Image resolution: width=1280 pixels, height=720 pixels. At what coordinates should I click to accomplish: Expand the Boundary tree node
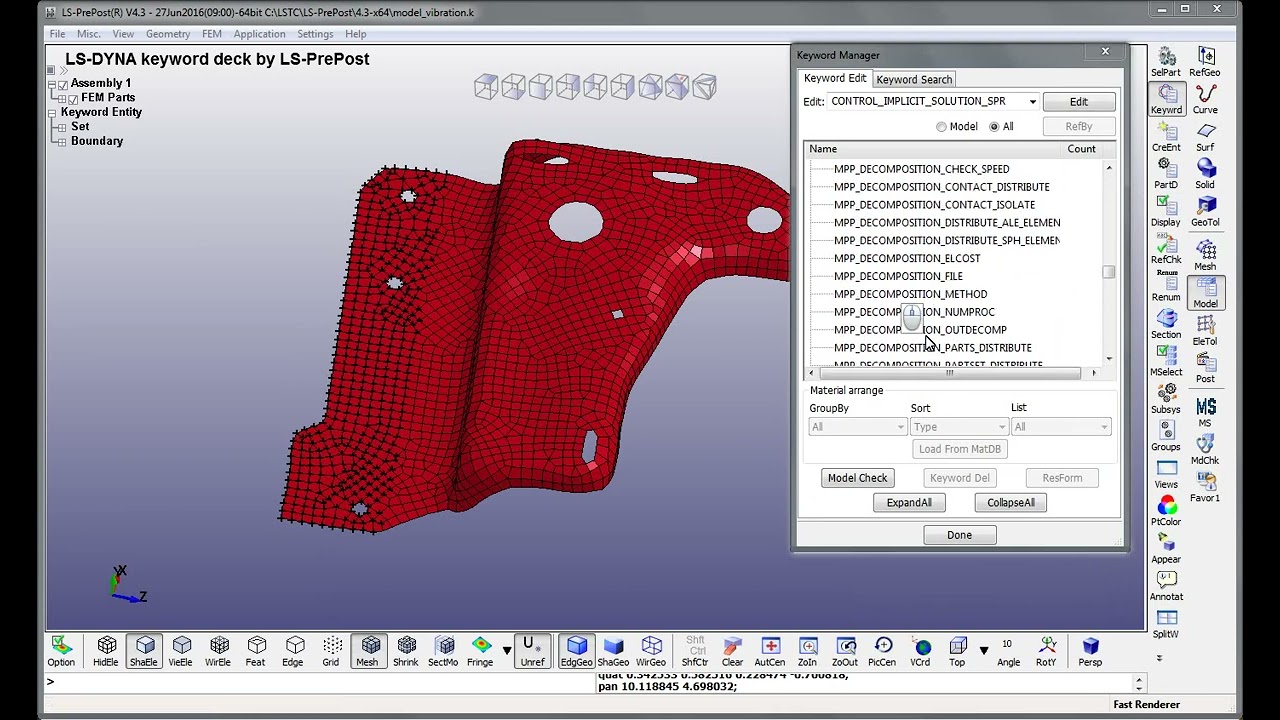(62, 142)
